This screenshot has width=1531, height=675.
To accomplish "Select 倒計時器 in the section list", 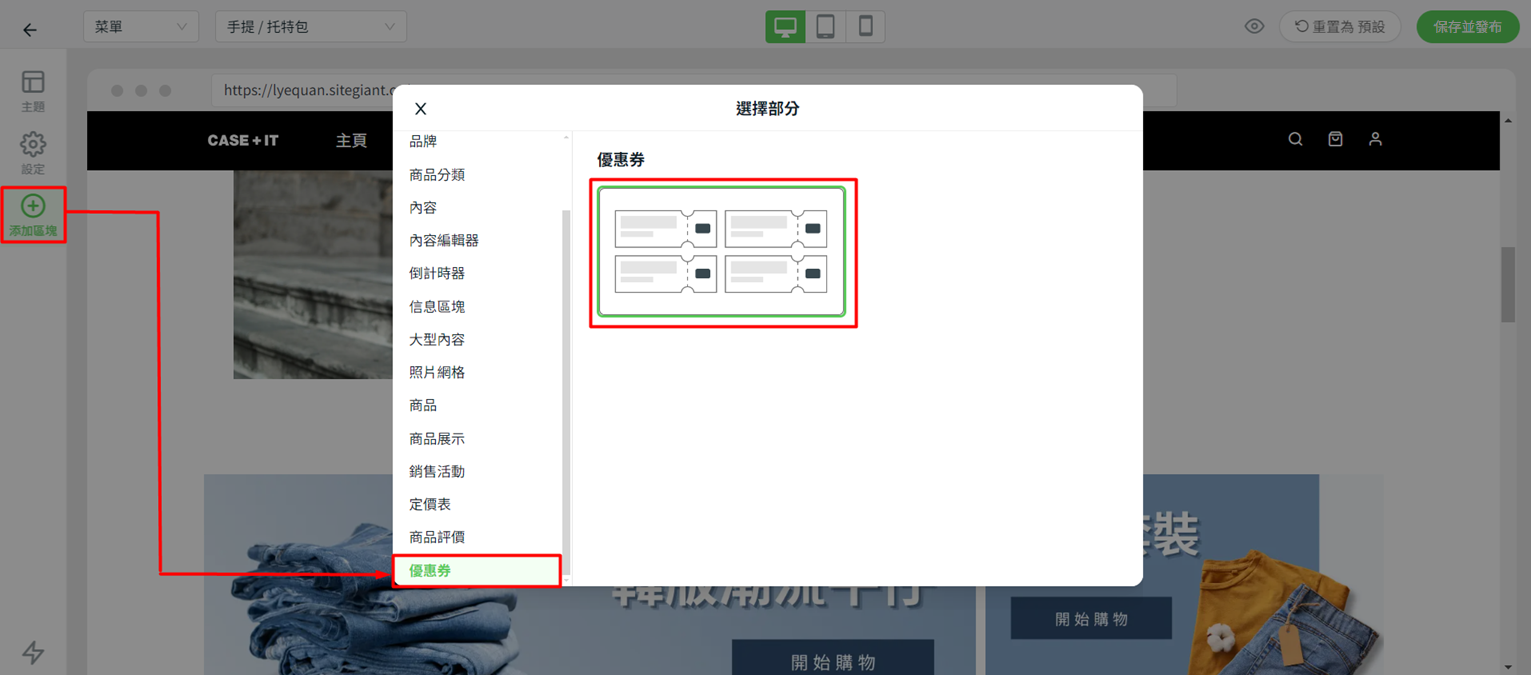I will (x=437, y=273).
